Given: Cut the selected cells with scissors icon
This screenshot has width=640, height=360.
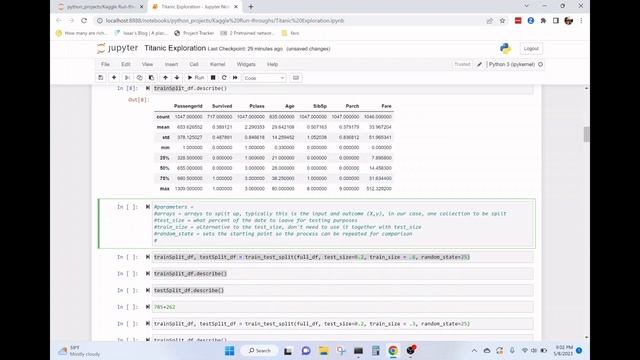Looking at the screenshot, I should (127, 78).
